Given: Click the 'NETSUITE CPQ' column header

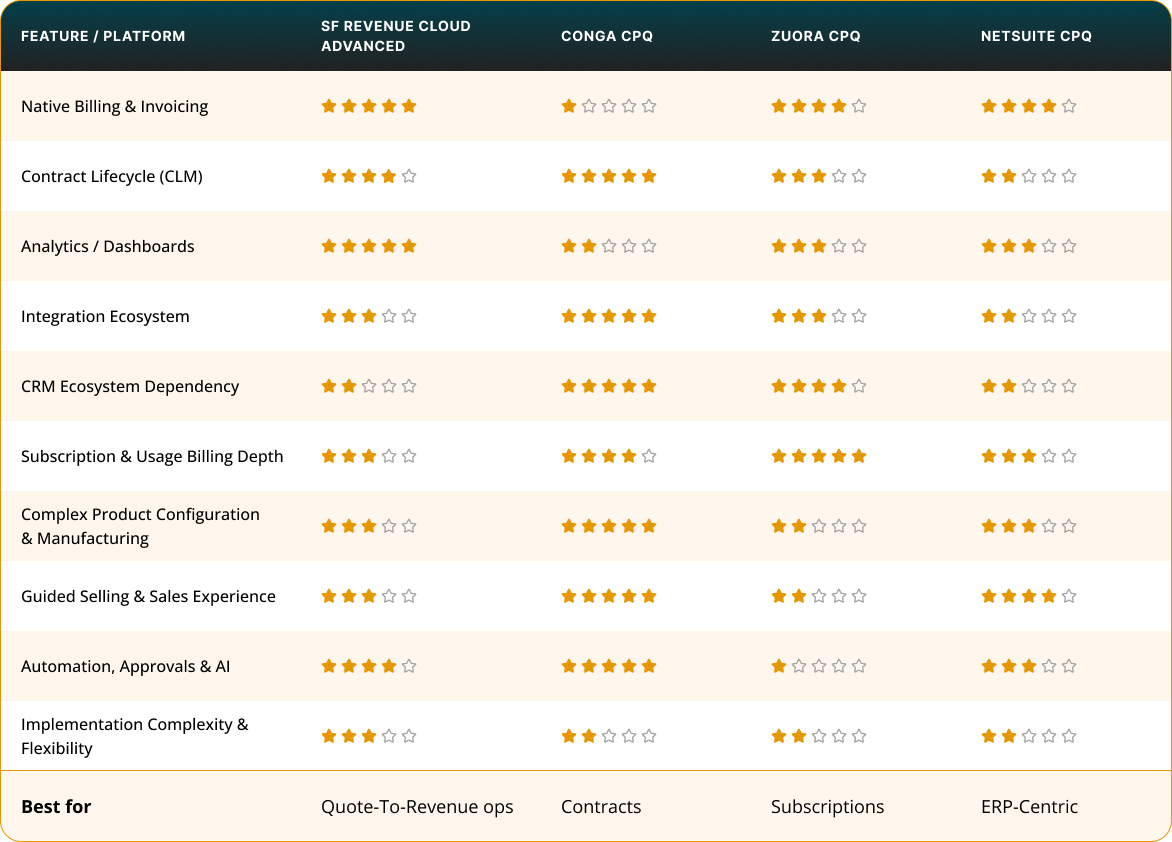Looking at the screenshot, I should (1036, 36).
